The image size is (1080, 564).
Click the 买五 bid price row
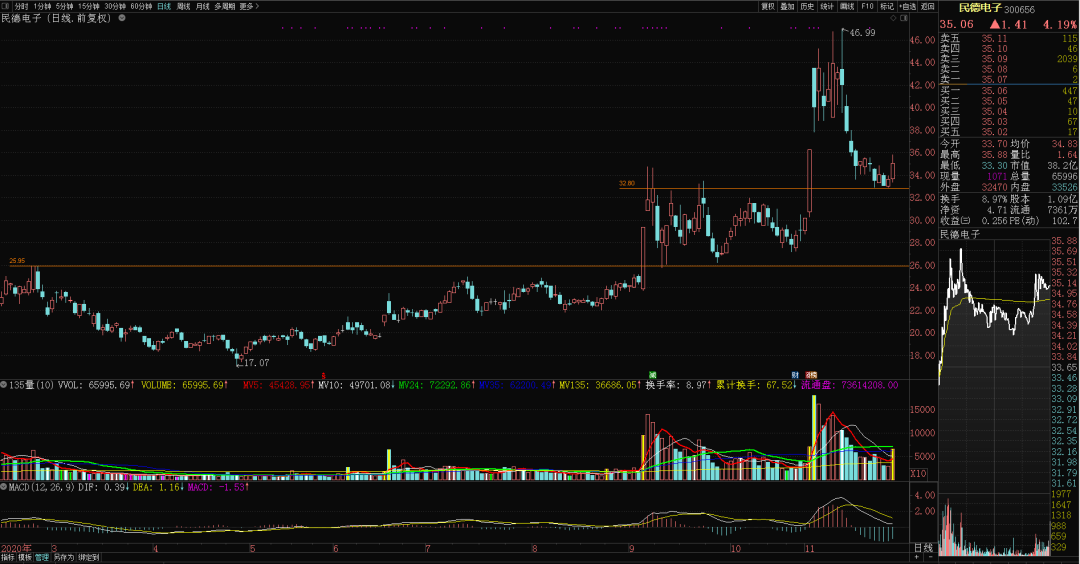coord(1008,132)
